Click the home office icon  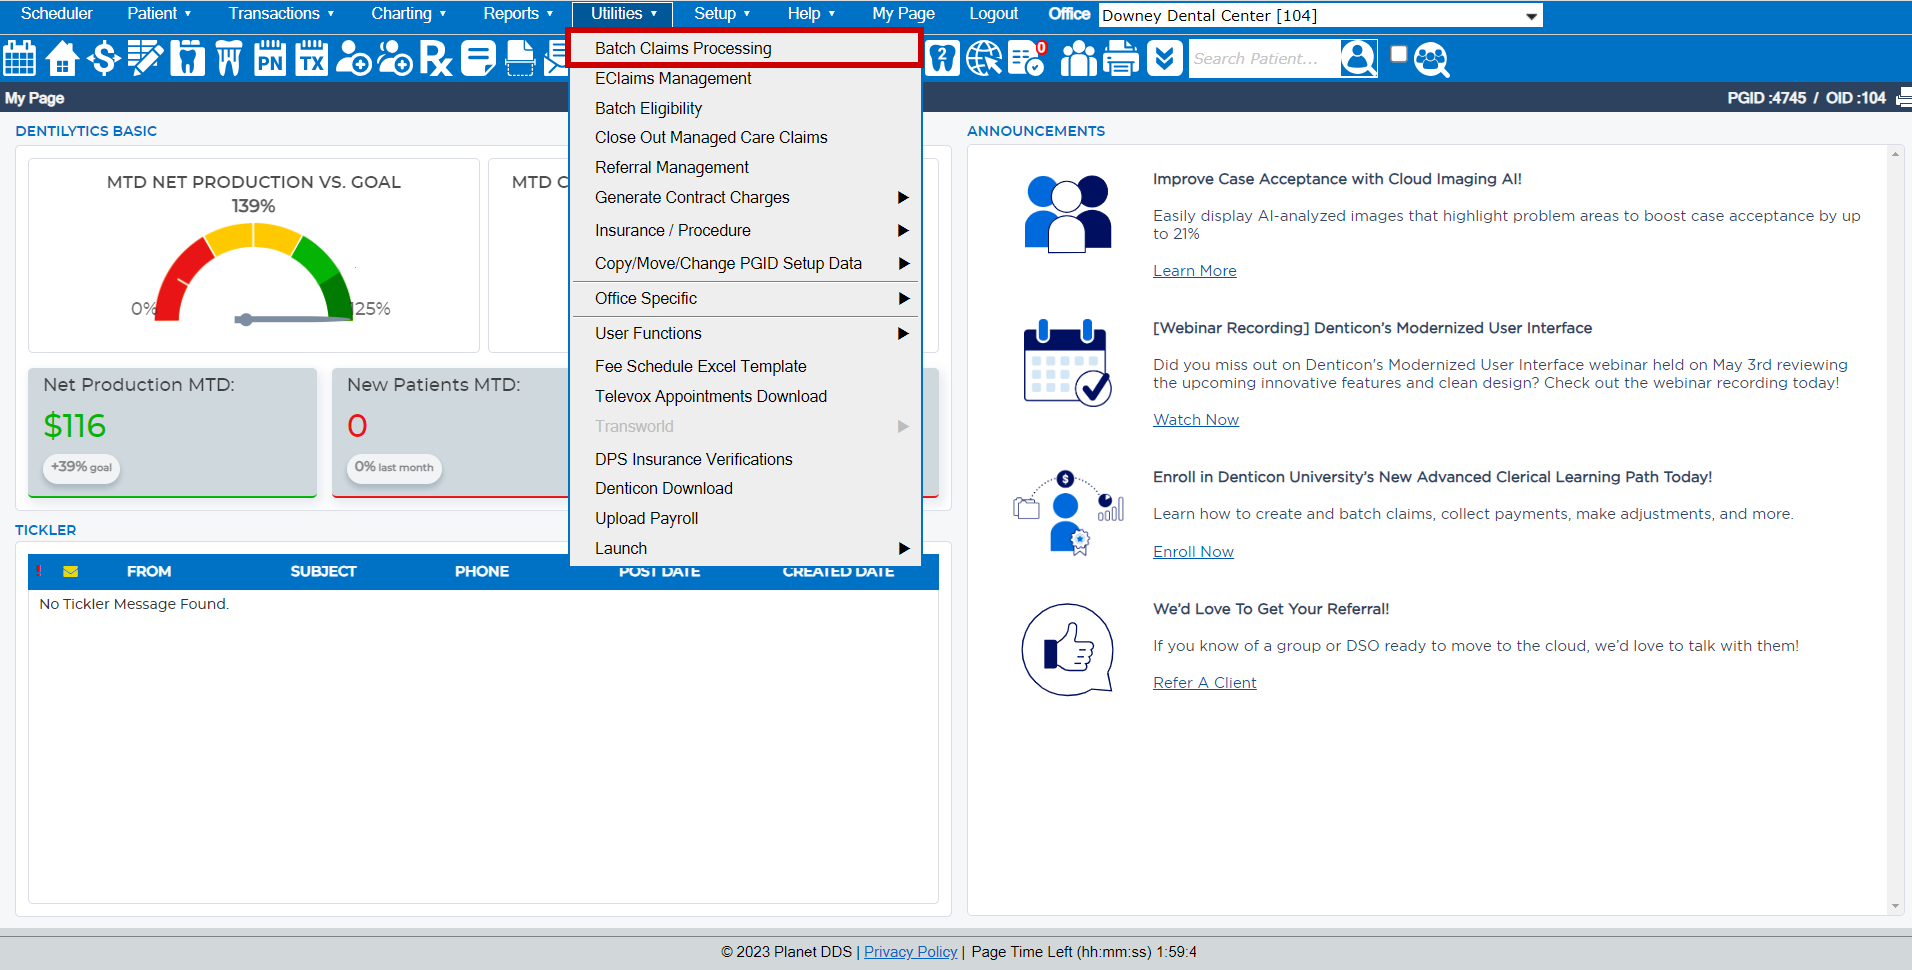(61, 58)
